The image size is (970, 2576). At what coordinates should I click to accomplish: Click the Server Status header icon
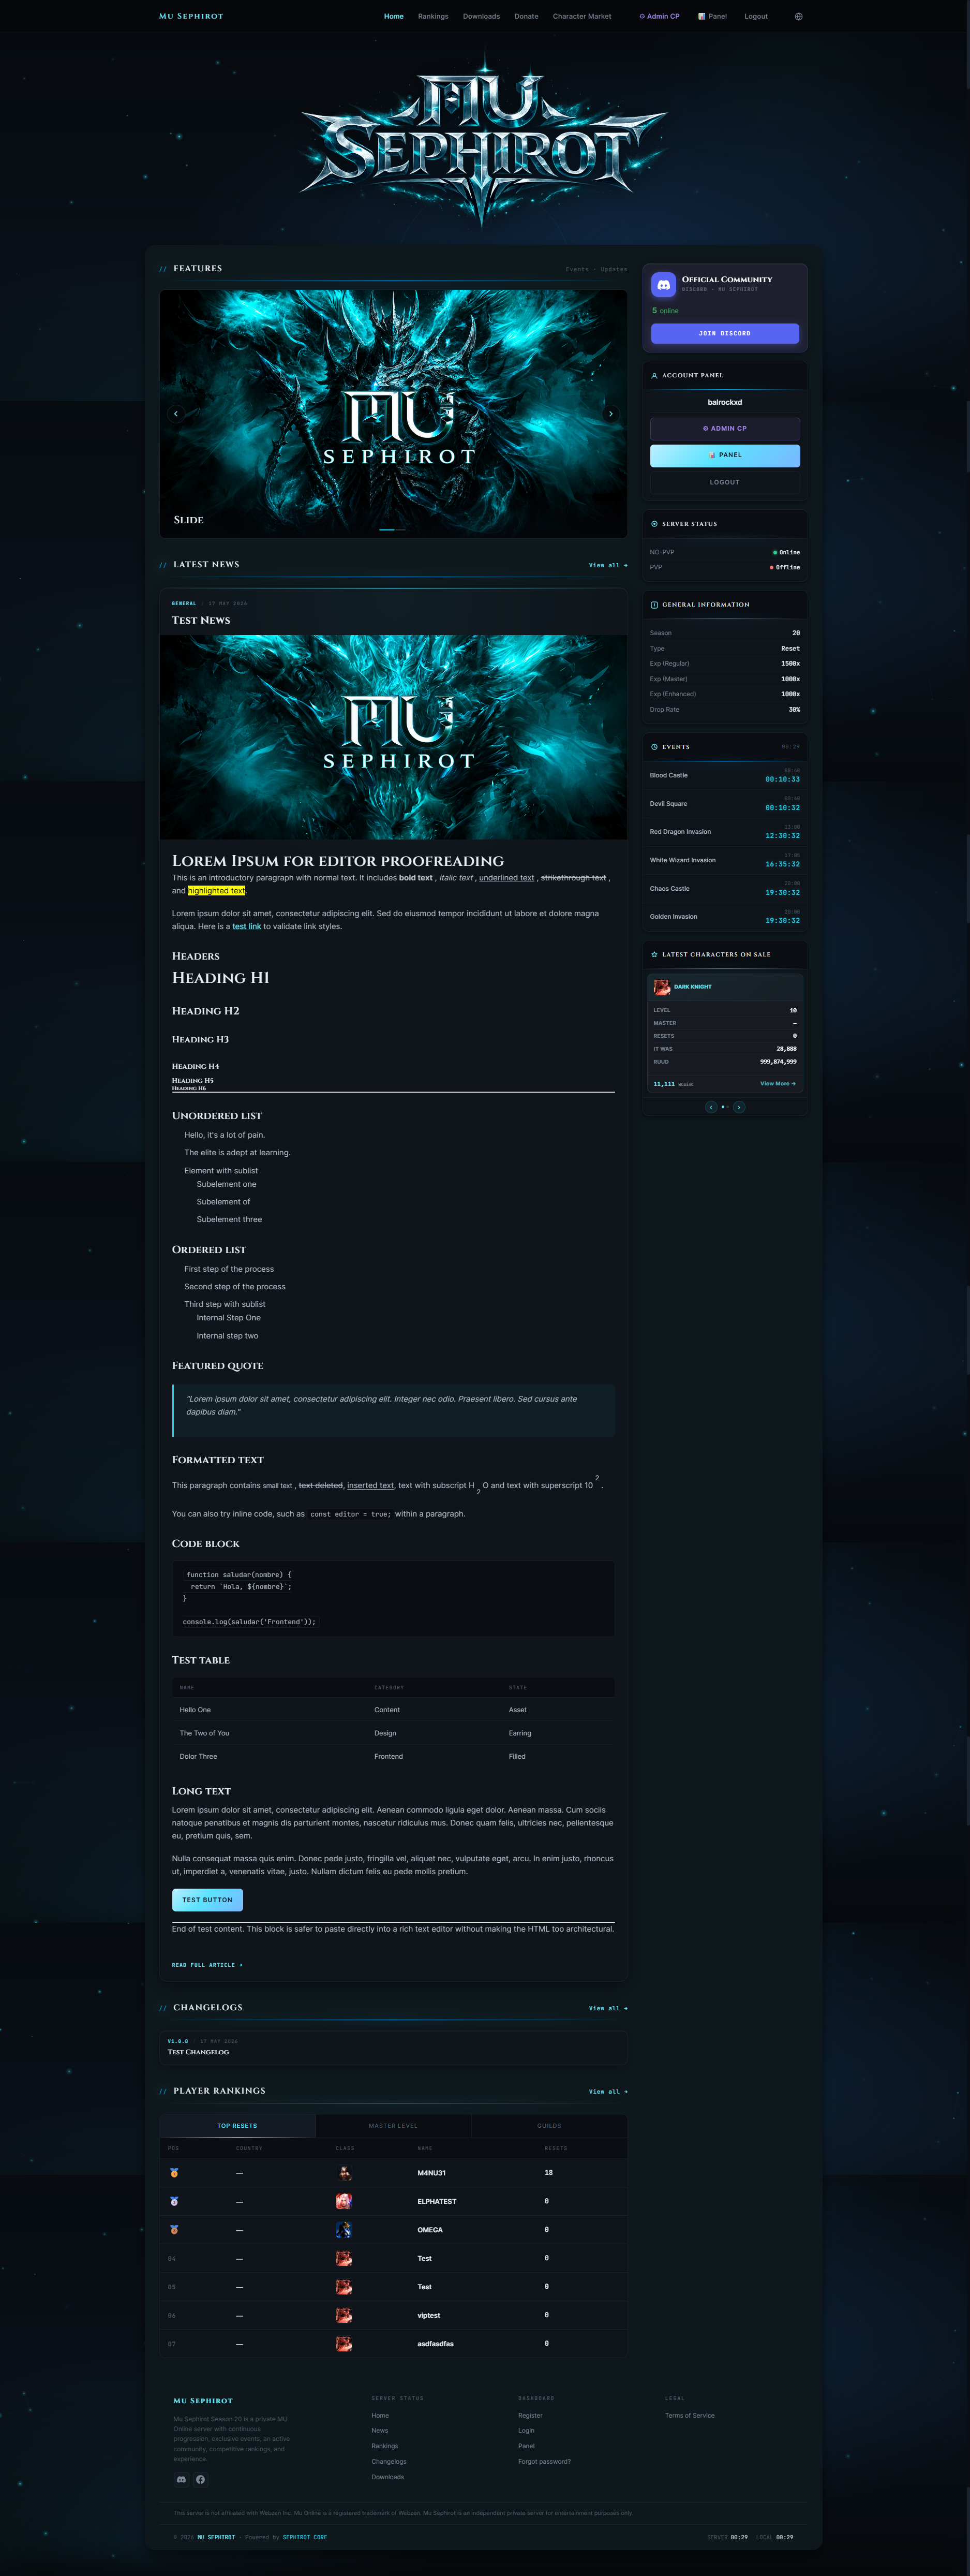pyautogui.click(x=654, y=524)
